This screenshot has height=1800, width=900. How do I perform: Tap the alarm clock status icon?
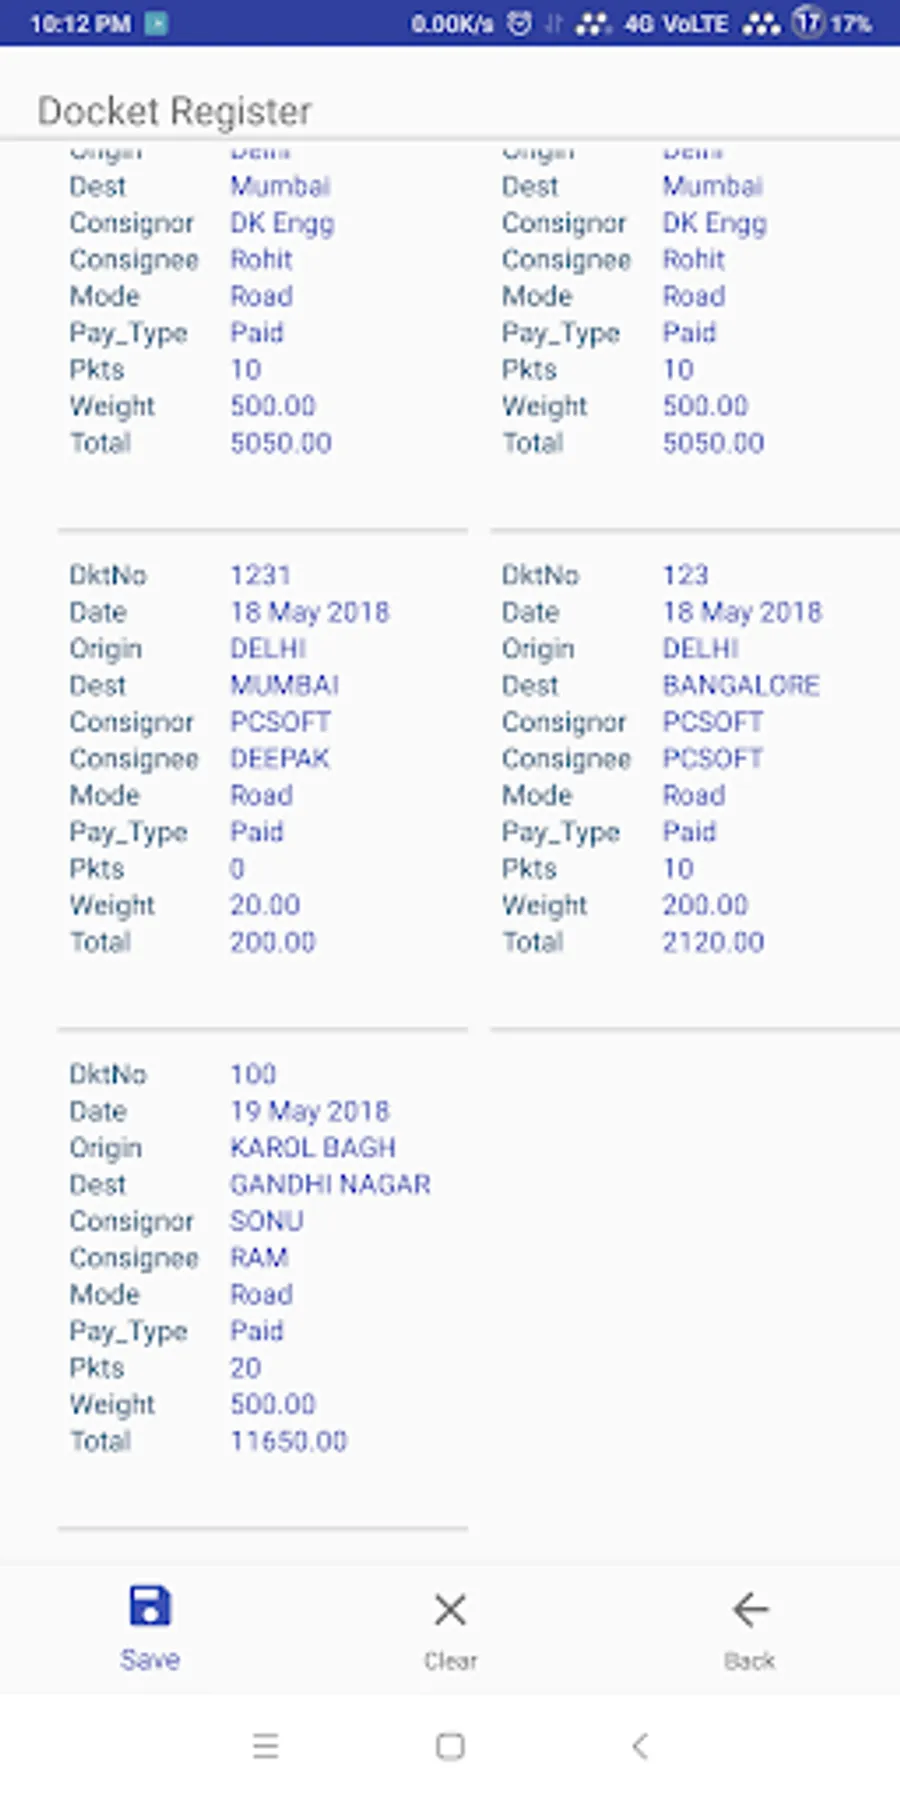[x=520, y=23]
